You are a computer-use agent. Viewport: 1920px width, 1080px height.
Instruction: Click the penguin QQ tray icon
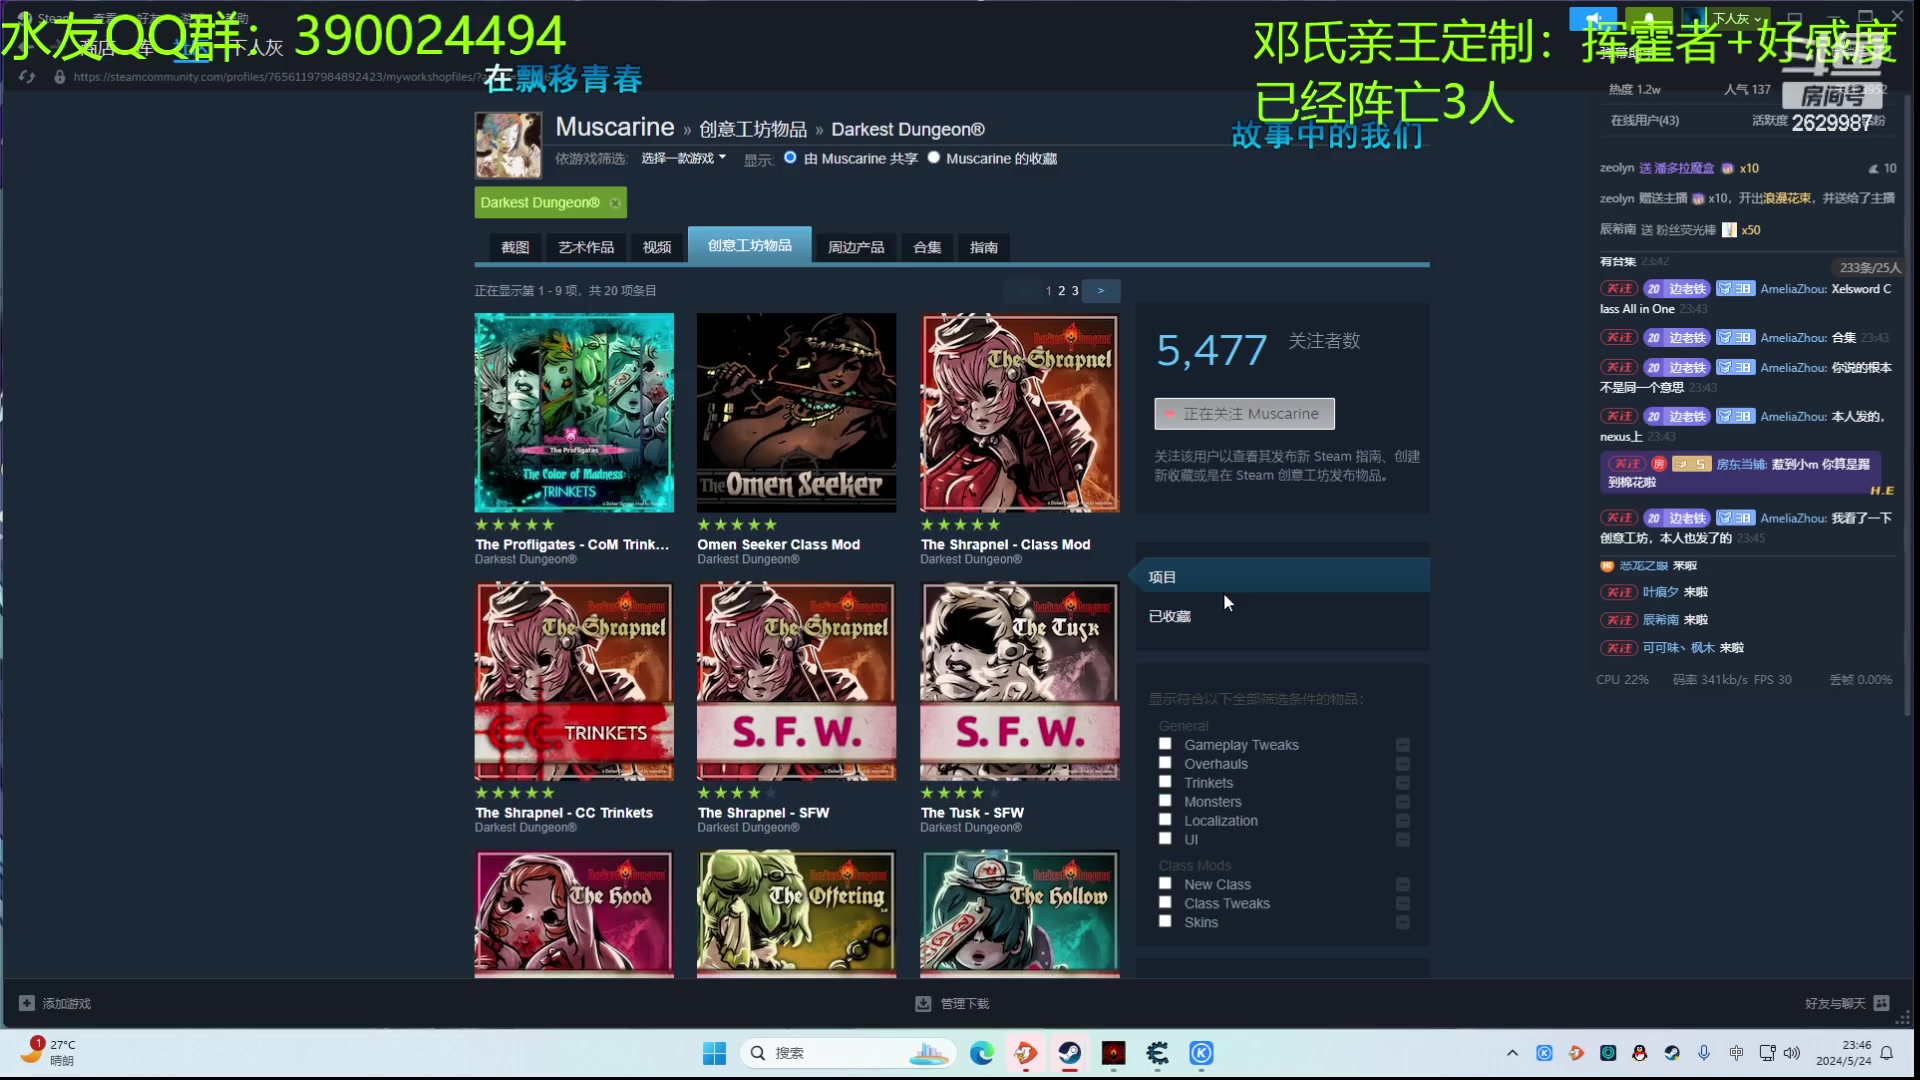[1640, 1053]
